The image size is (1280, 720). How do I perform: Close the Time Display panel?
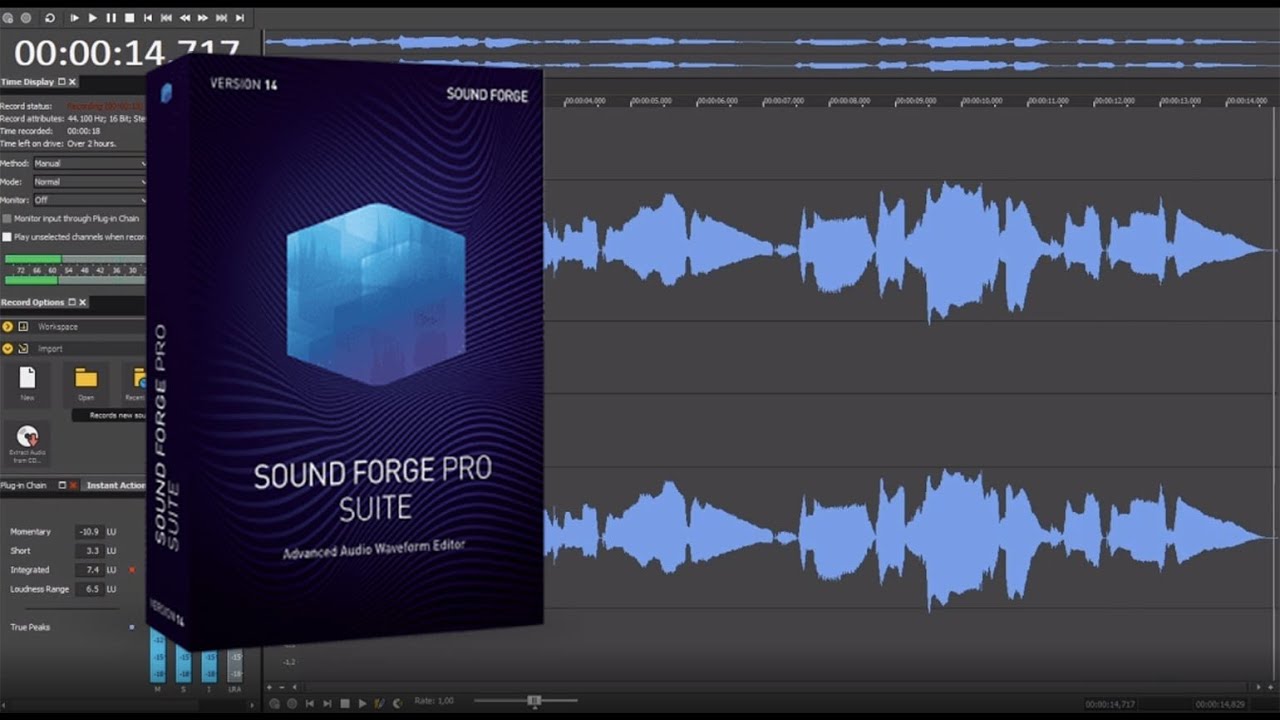72,82
